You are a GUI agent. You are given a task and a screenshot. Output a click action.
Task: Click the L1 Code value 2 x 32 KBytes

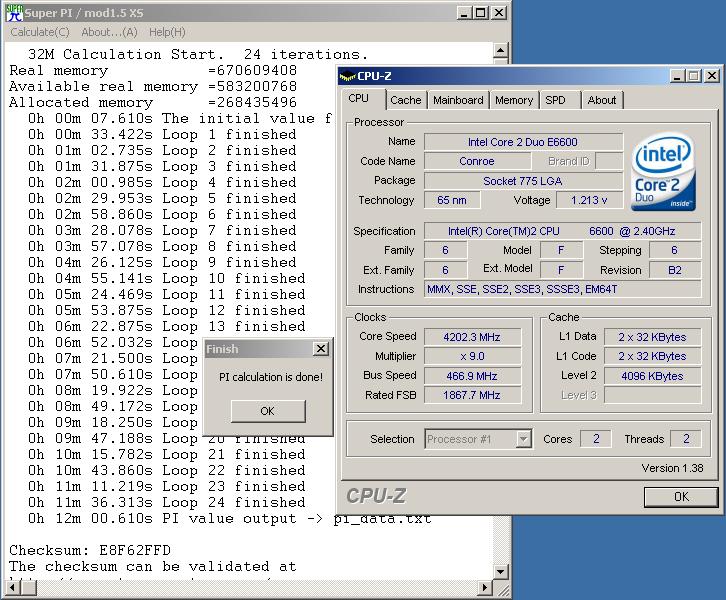point(652,356)
